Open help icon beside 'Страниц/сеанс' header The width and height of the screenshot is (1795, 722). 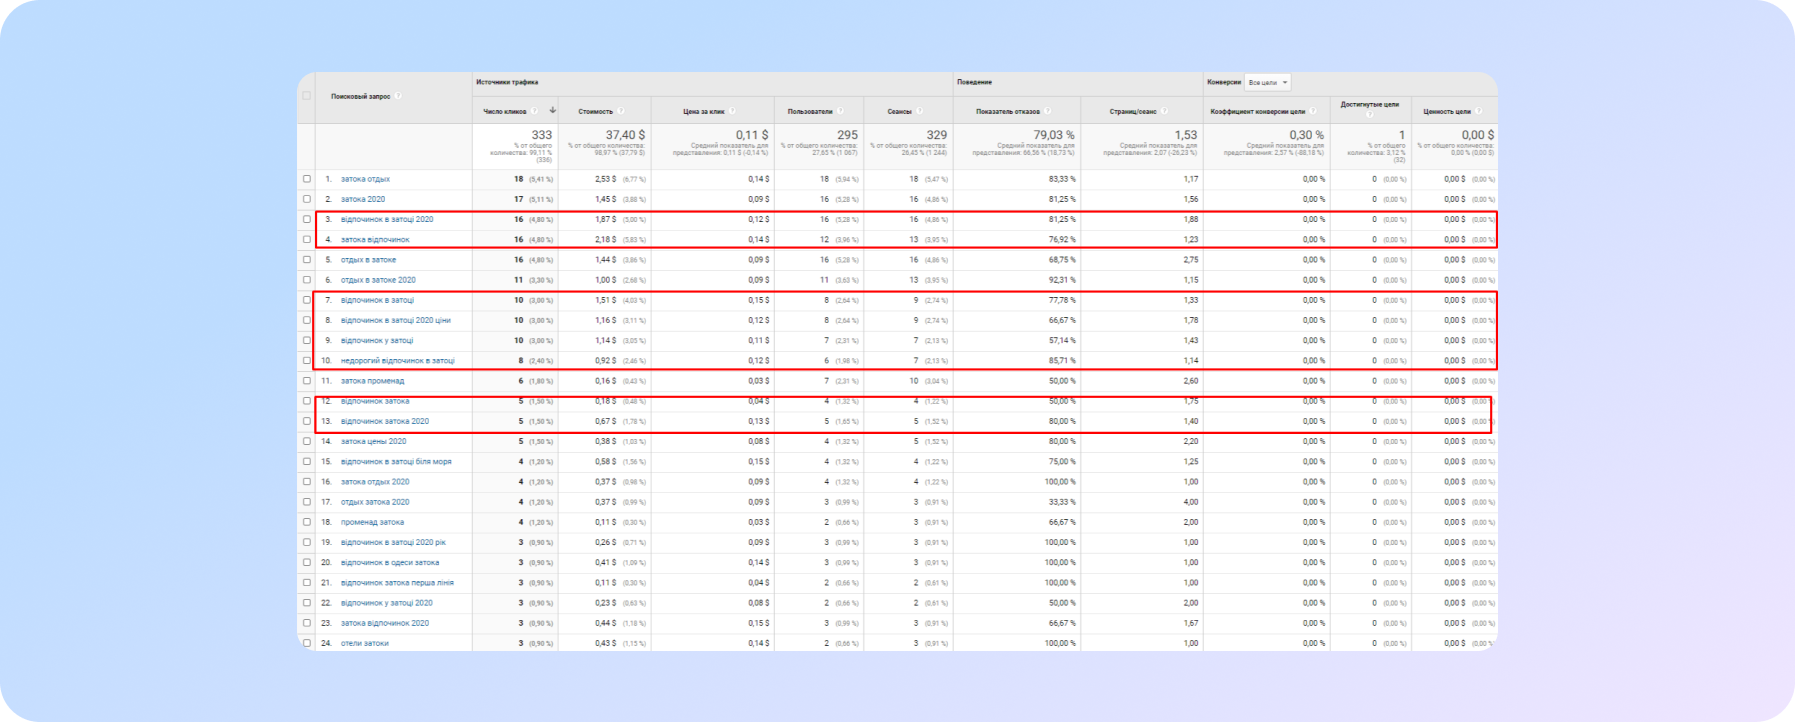pos(1165,111)
